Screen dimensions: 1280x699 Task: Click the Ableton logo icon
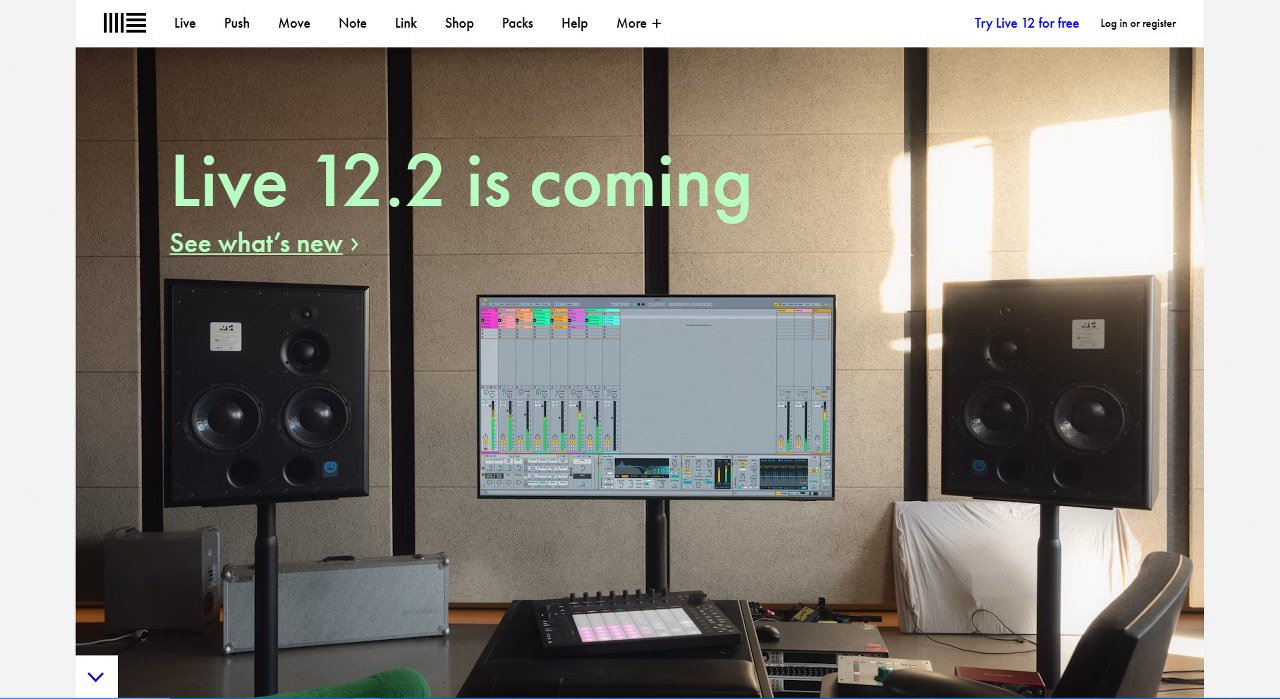[125, 23]
